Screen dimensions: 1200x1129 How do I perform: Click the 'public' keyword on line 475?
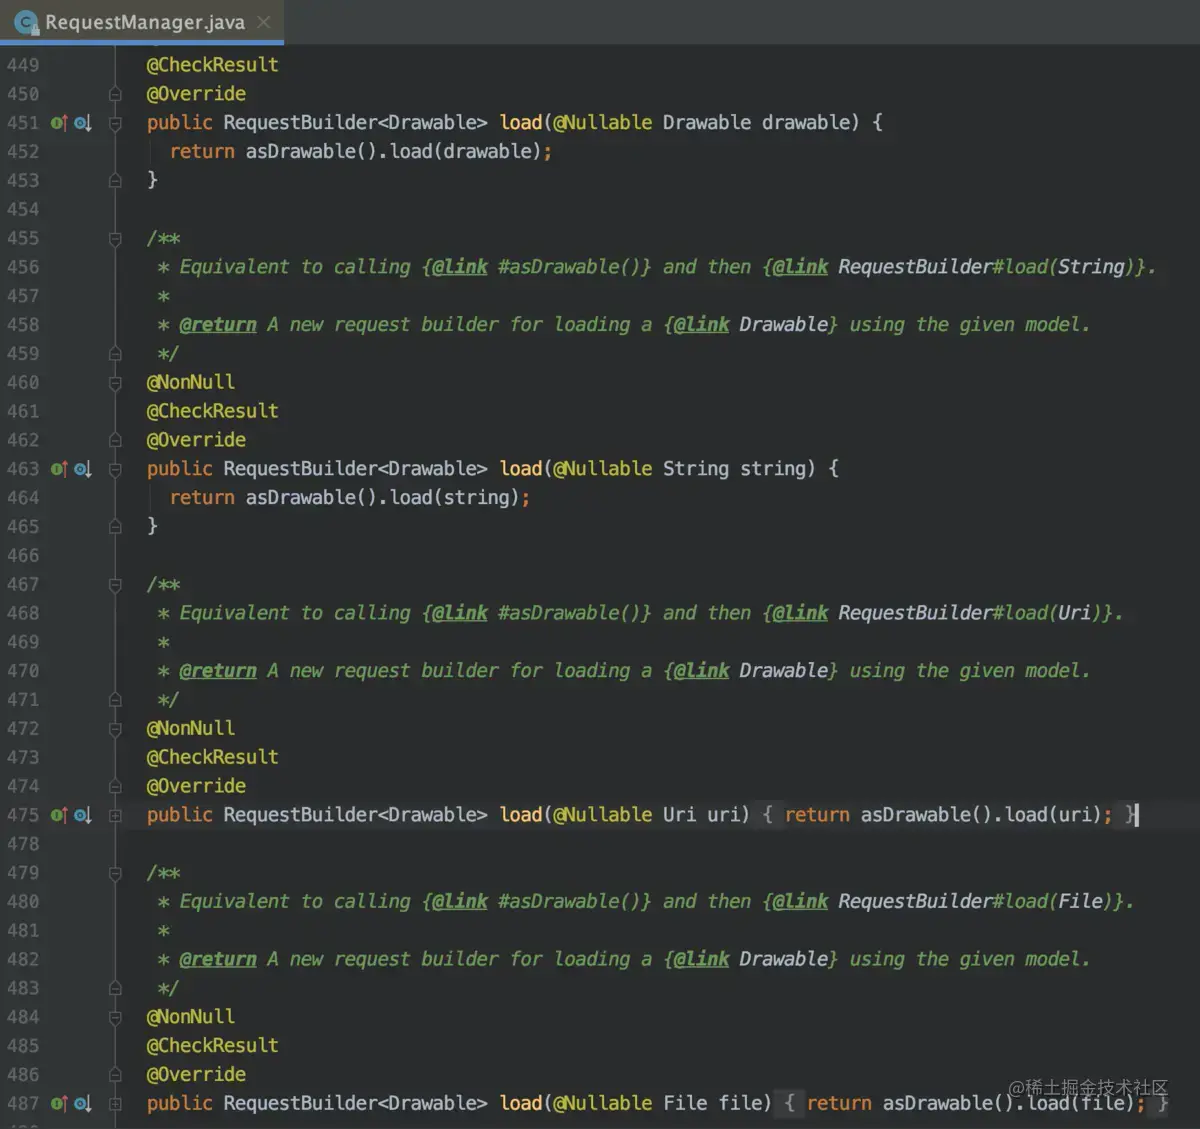click(180, 815)
